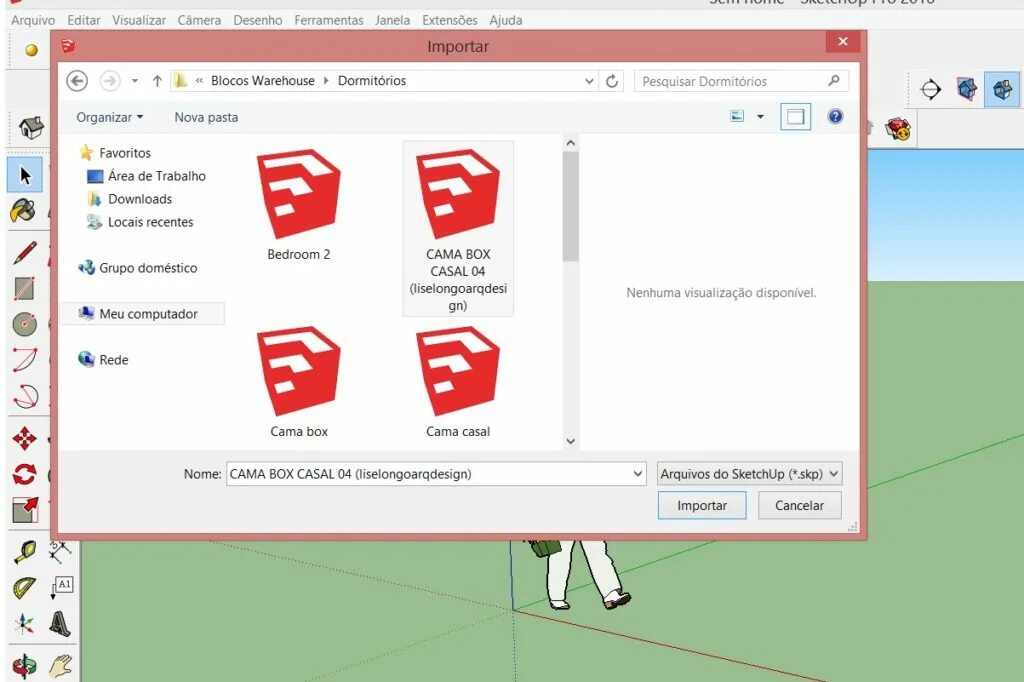Image resolution: width=1024 pixels, height=682 pixels.
Task: Open the file type filter dropdown
Action: [x=749, y=474]
